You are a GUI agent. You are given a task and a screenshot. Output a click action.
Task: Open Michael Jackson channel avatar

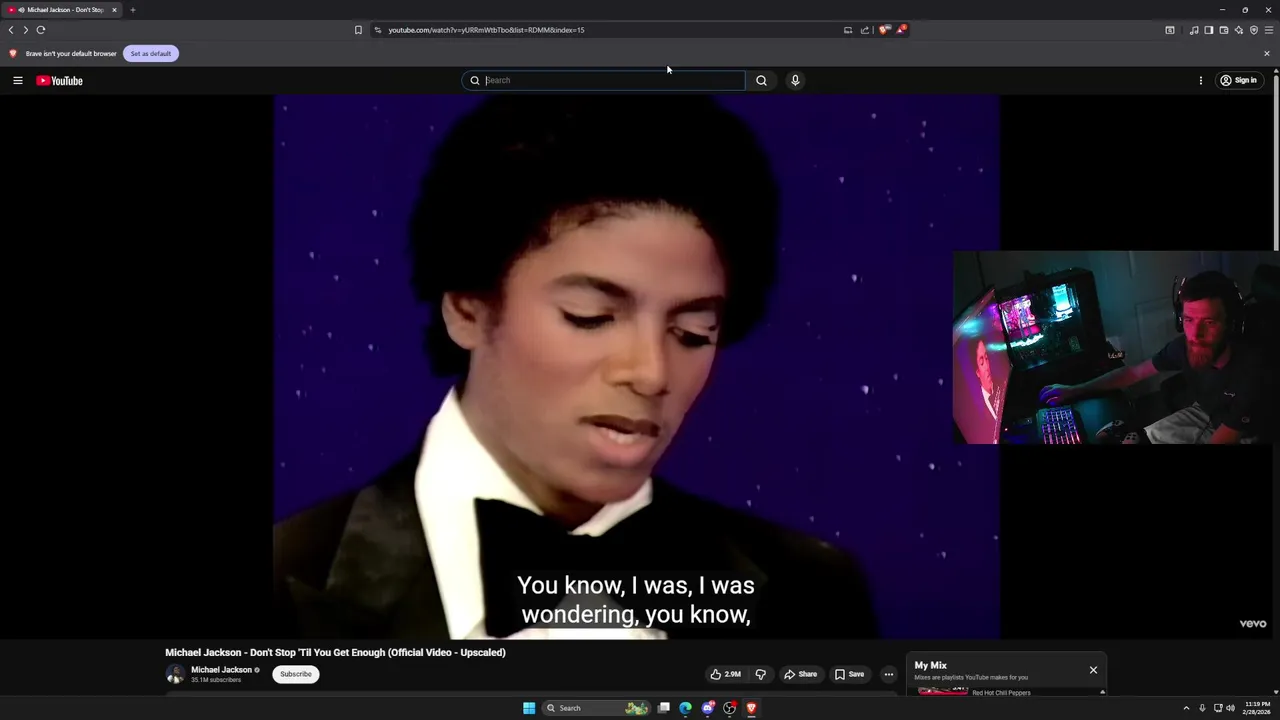[175, 674]
